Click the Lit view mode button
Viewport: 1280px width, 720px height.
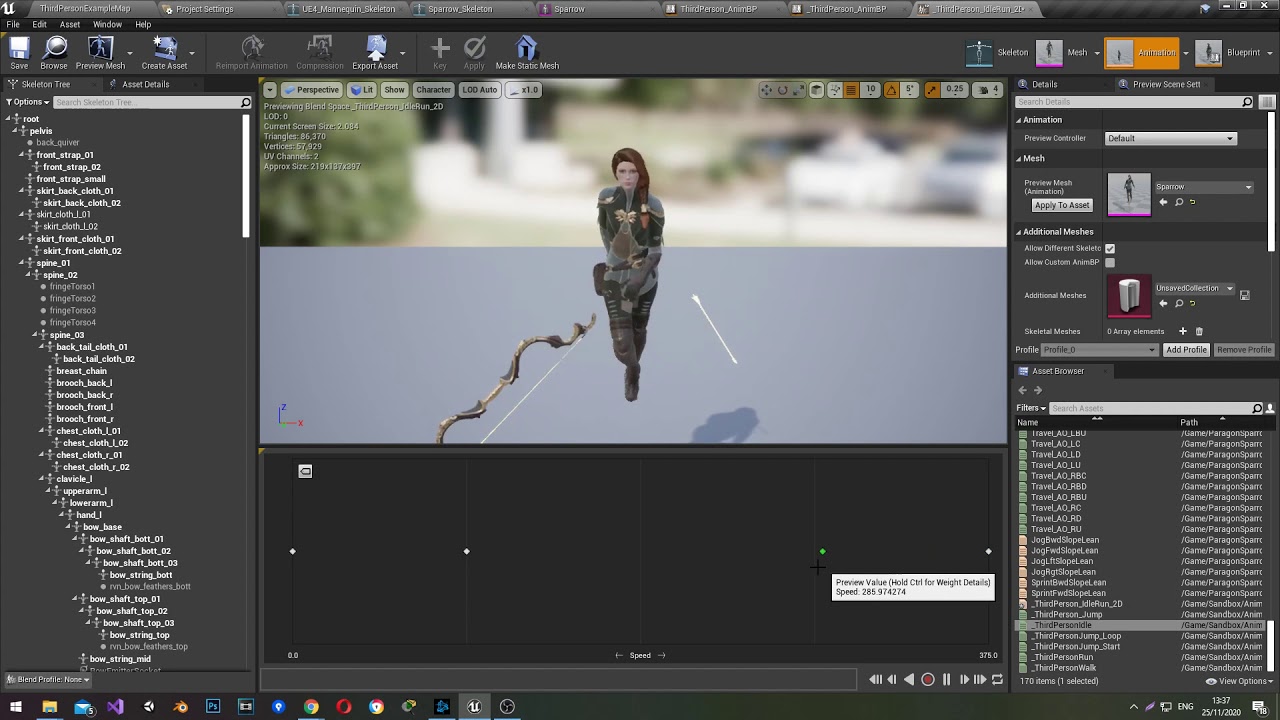click(362, 90)
